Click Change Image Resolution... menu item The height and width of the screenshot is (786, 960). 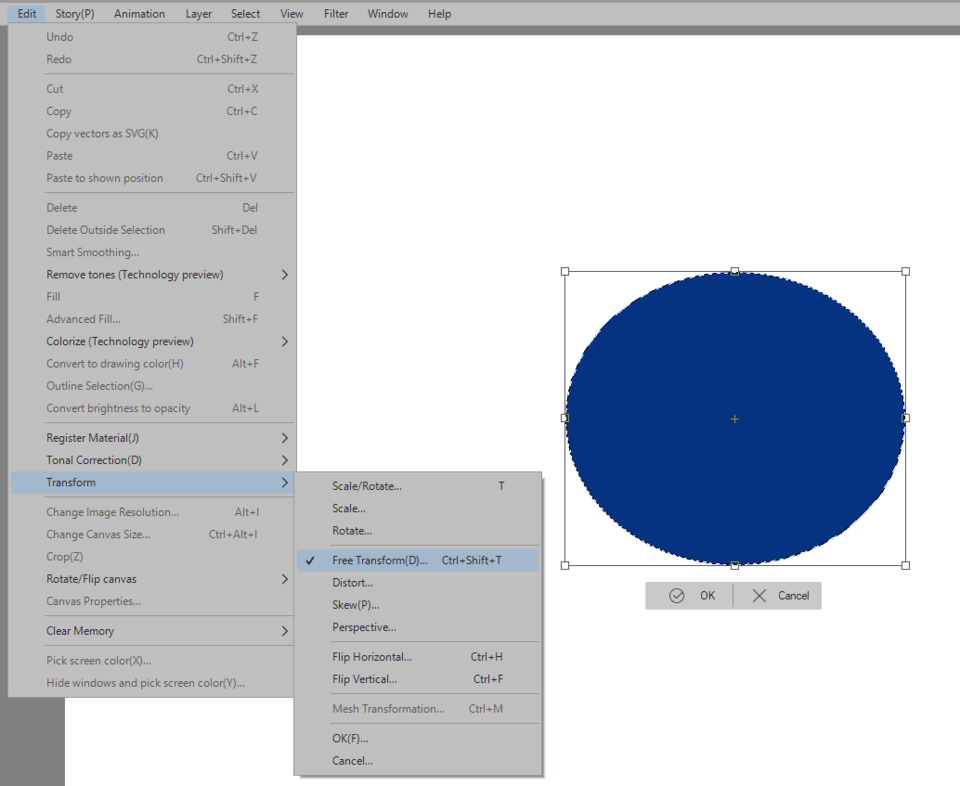coord(152,512)
